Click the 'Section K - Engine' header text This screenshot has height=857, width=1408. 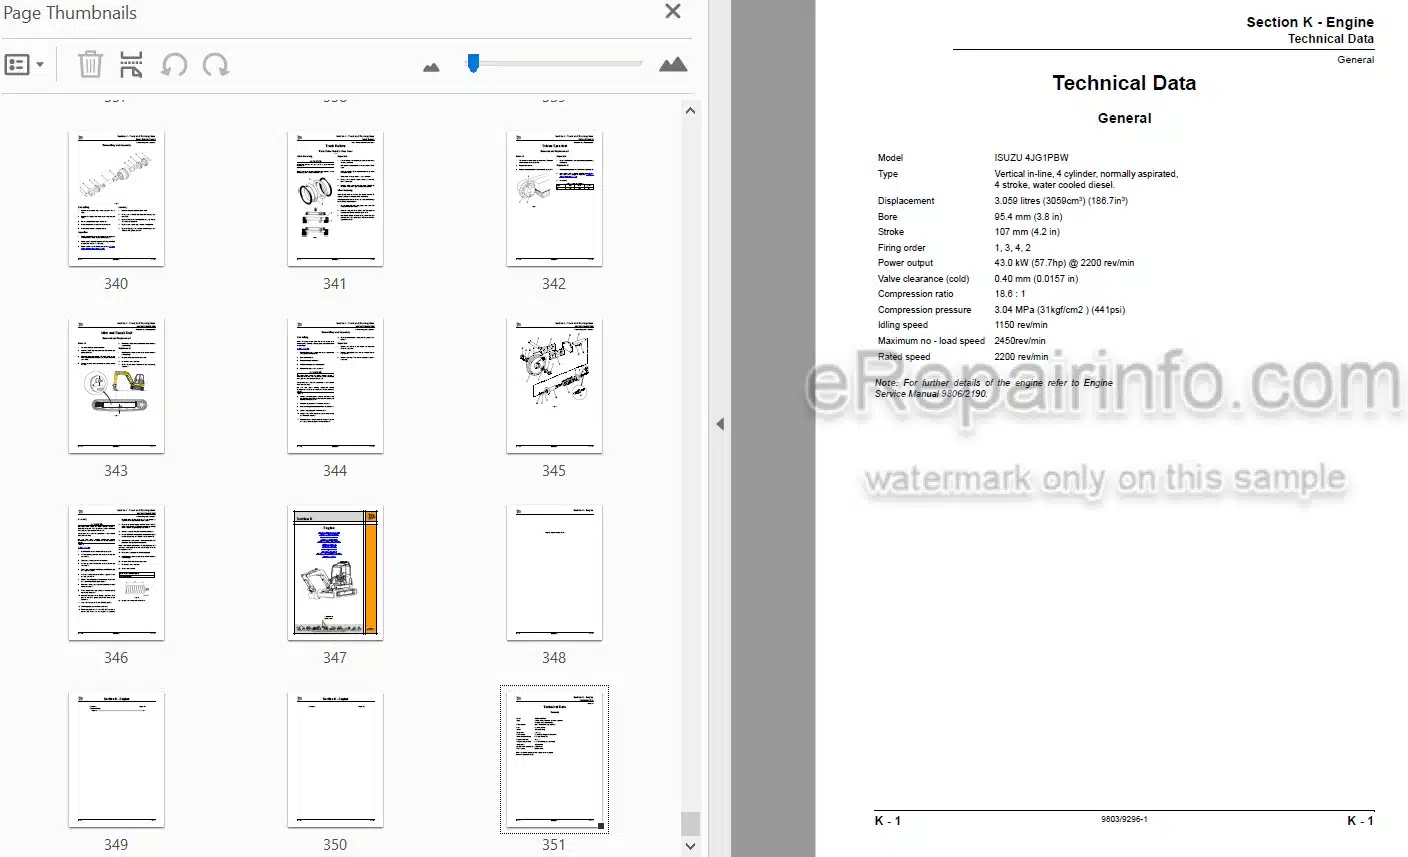pyautogui.click(x=1309, y=22)
